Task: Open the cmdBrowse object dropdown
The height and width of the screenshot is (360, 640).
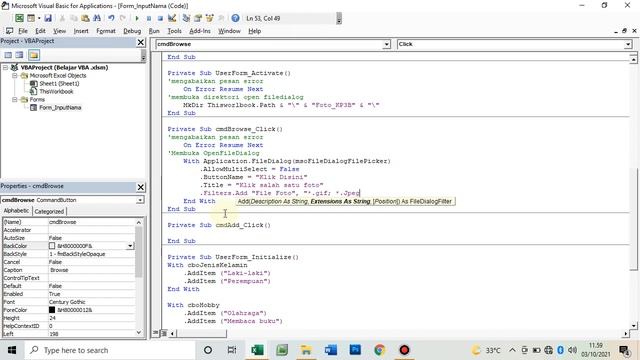Action: 386,44
